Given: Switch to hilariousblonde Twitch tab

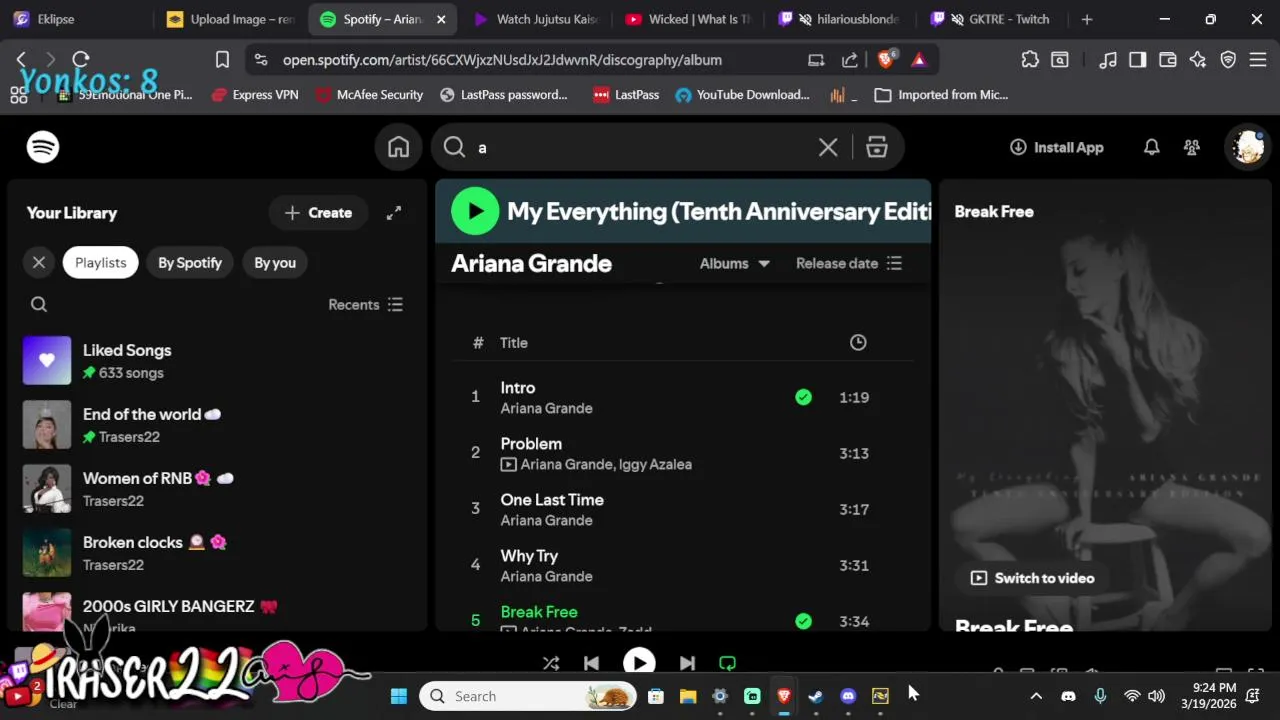Looking at the screenshot, I should pyautogui.click(x=840, y=19).
